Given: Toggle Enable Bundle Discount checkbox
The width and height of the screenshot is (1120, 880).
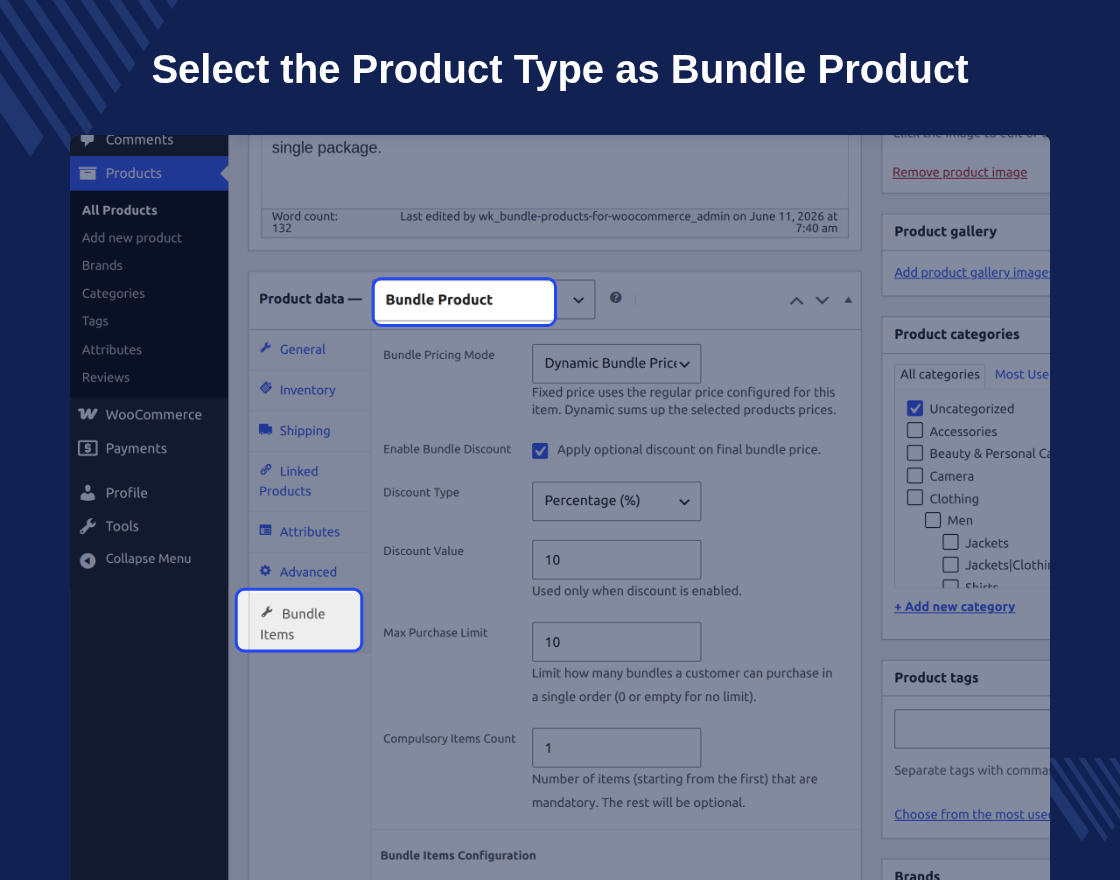Looking at the screenshot, I should pos(540,451).
